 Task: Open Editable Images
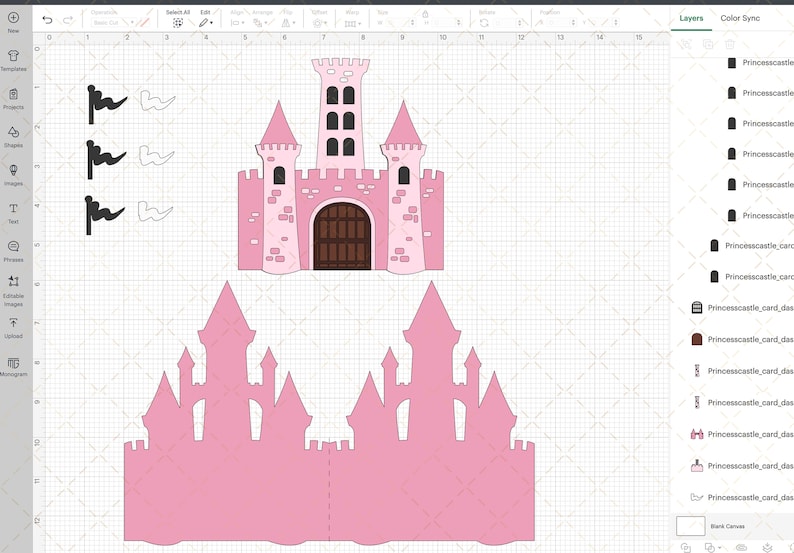pyautogui.click(x=14, y=291)
